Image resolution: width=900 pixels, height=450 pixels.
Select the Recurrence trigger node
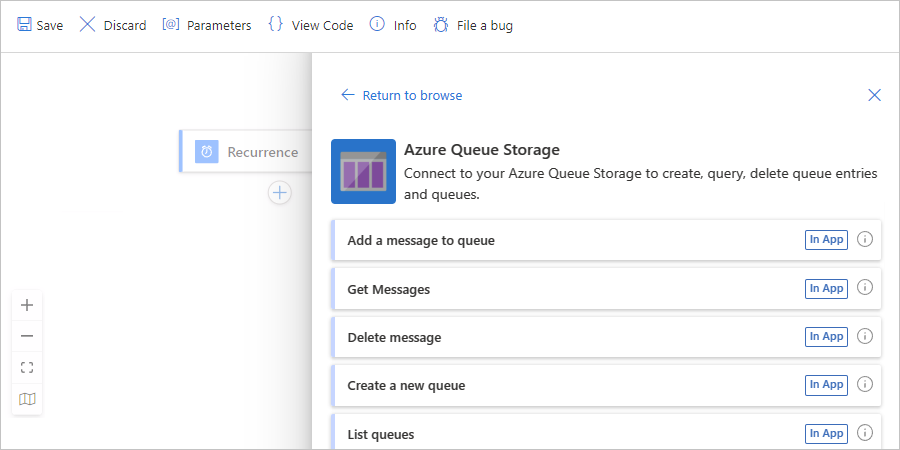pyautogui.click(x=246, y=152)
